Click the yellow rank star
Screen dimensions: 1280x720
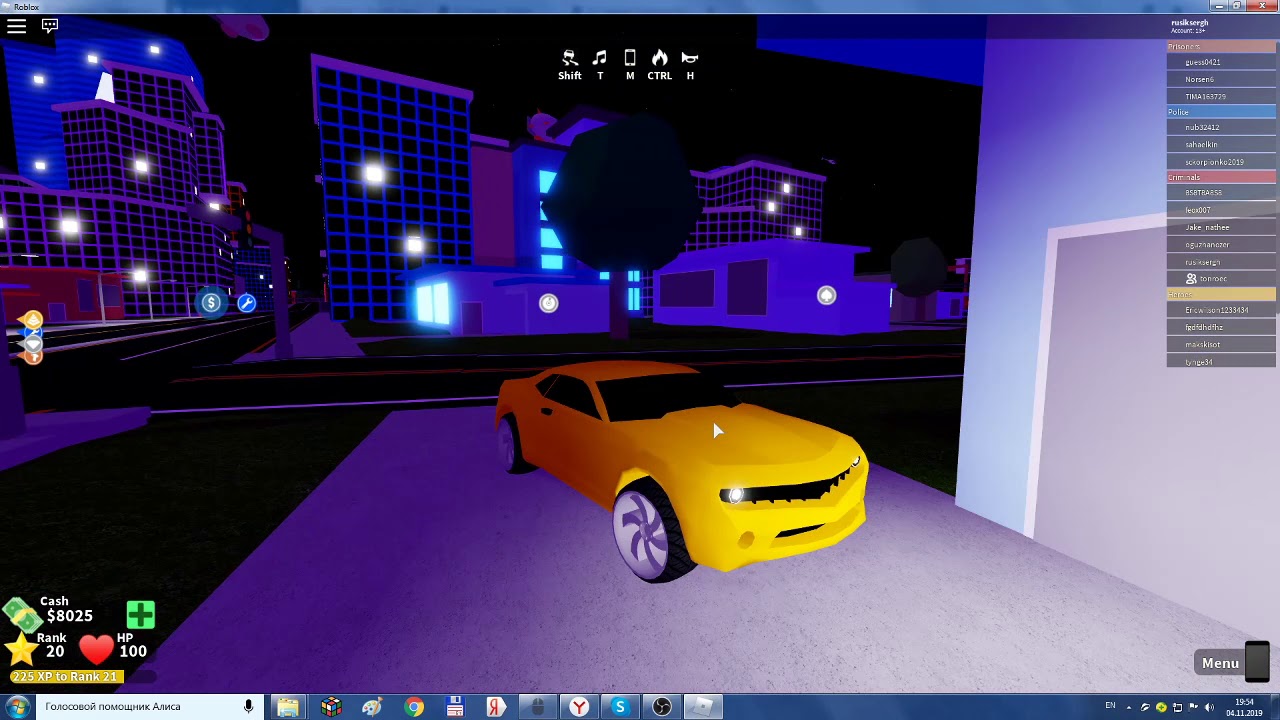click(20, 650)
